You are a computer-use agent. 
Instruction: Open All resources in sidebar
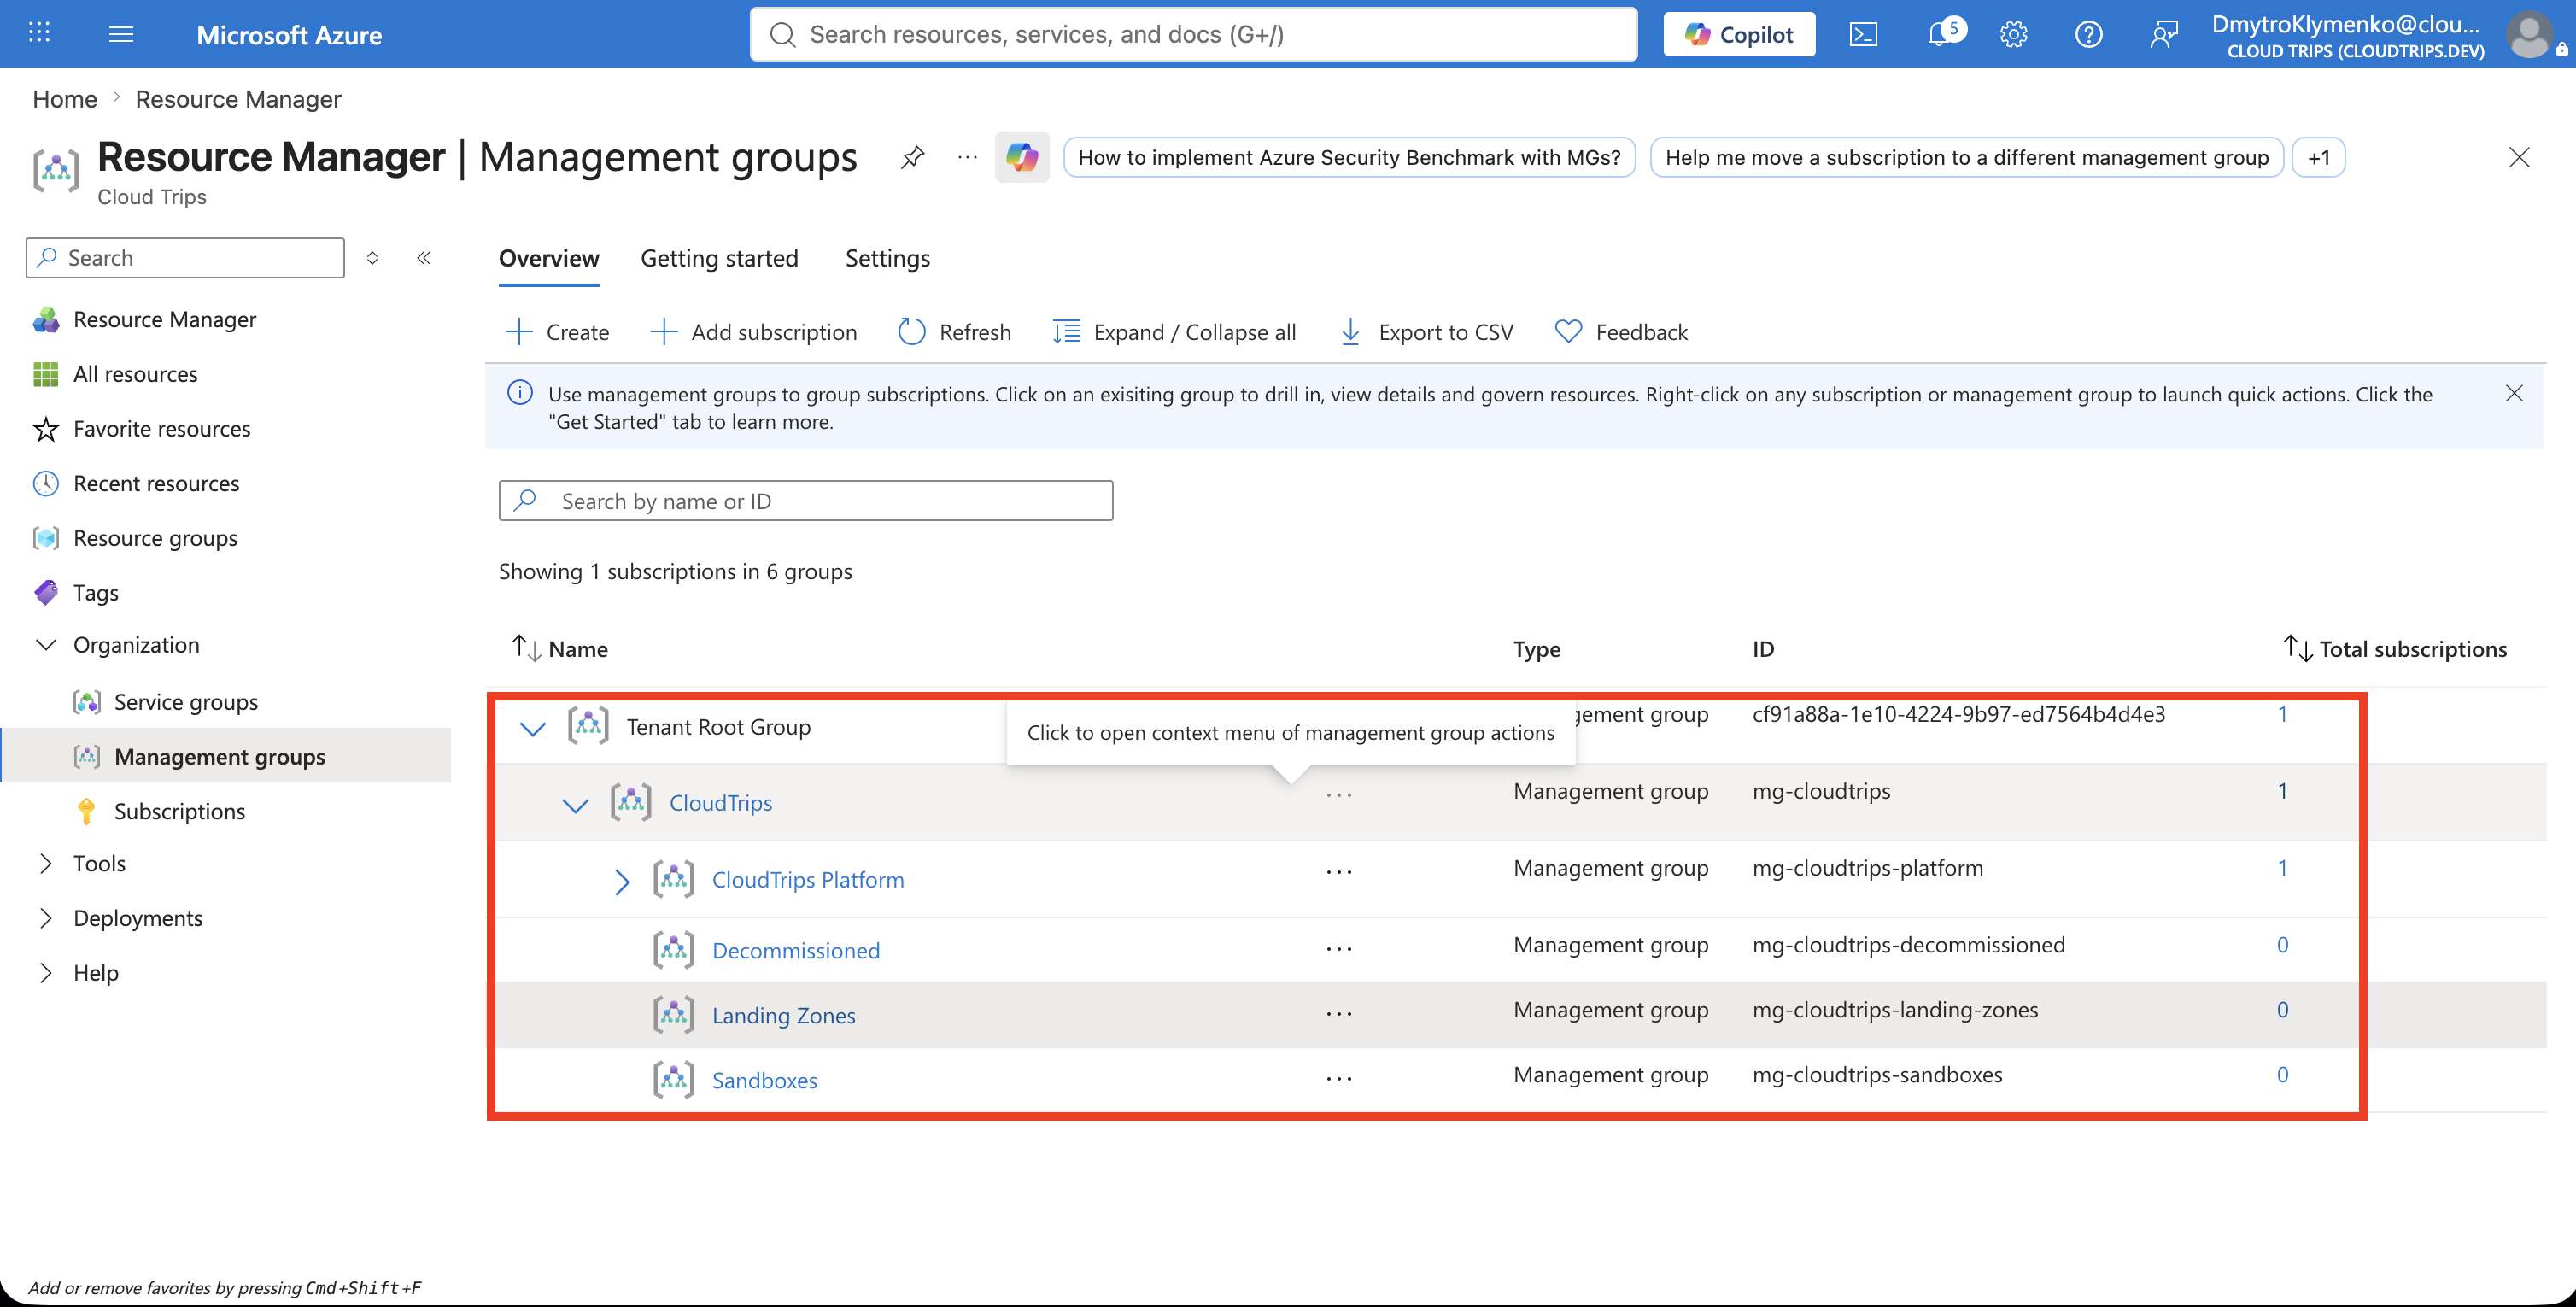coord(135,374)
